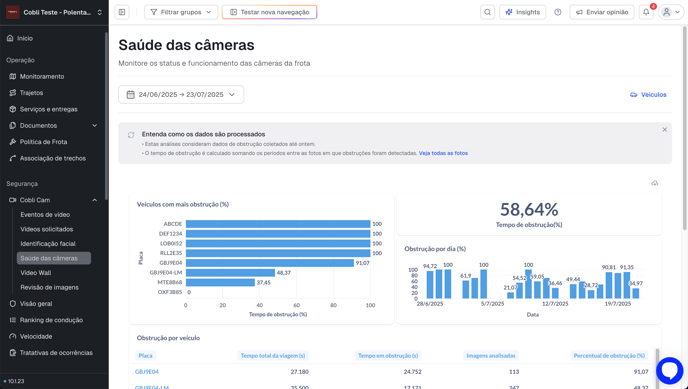This screenshot has width=688, height=389.
Task: Click value 24.752 in table
Action: (x=412, y=372)
